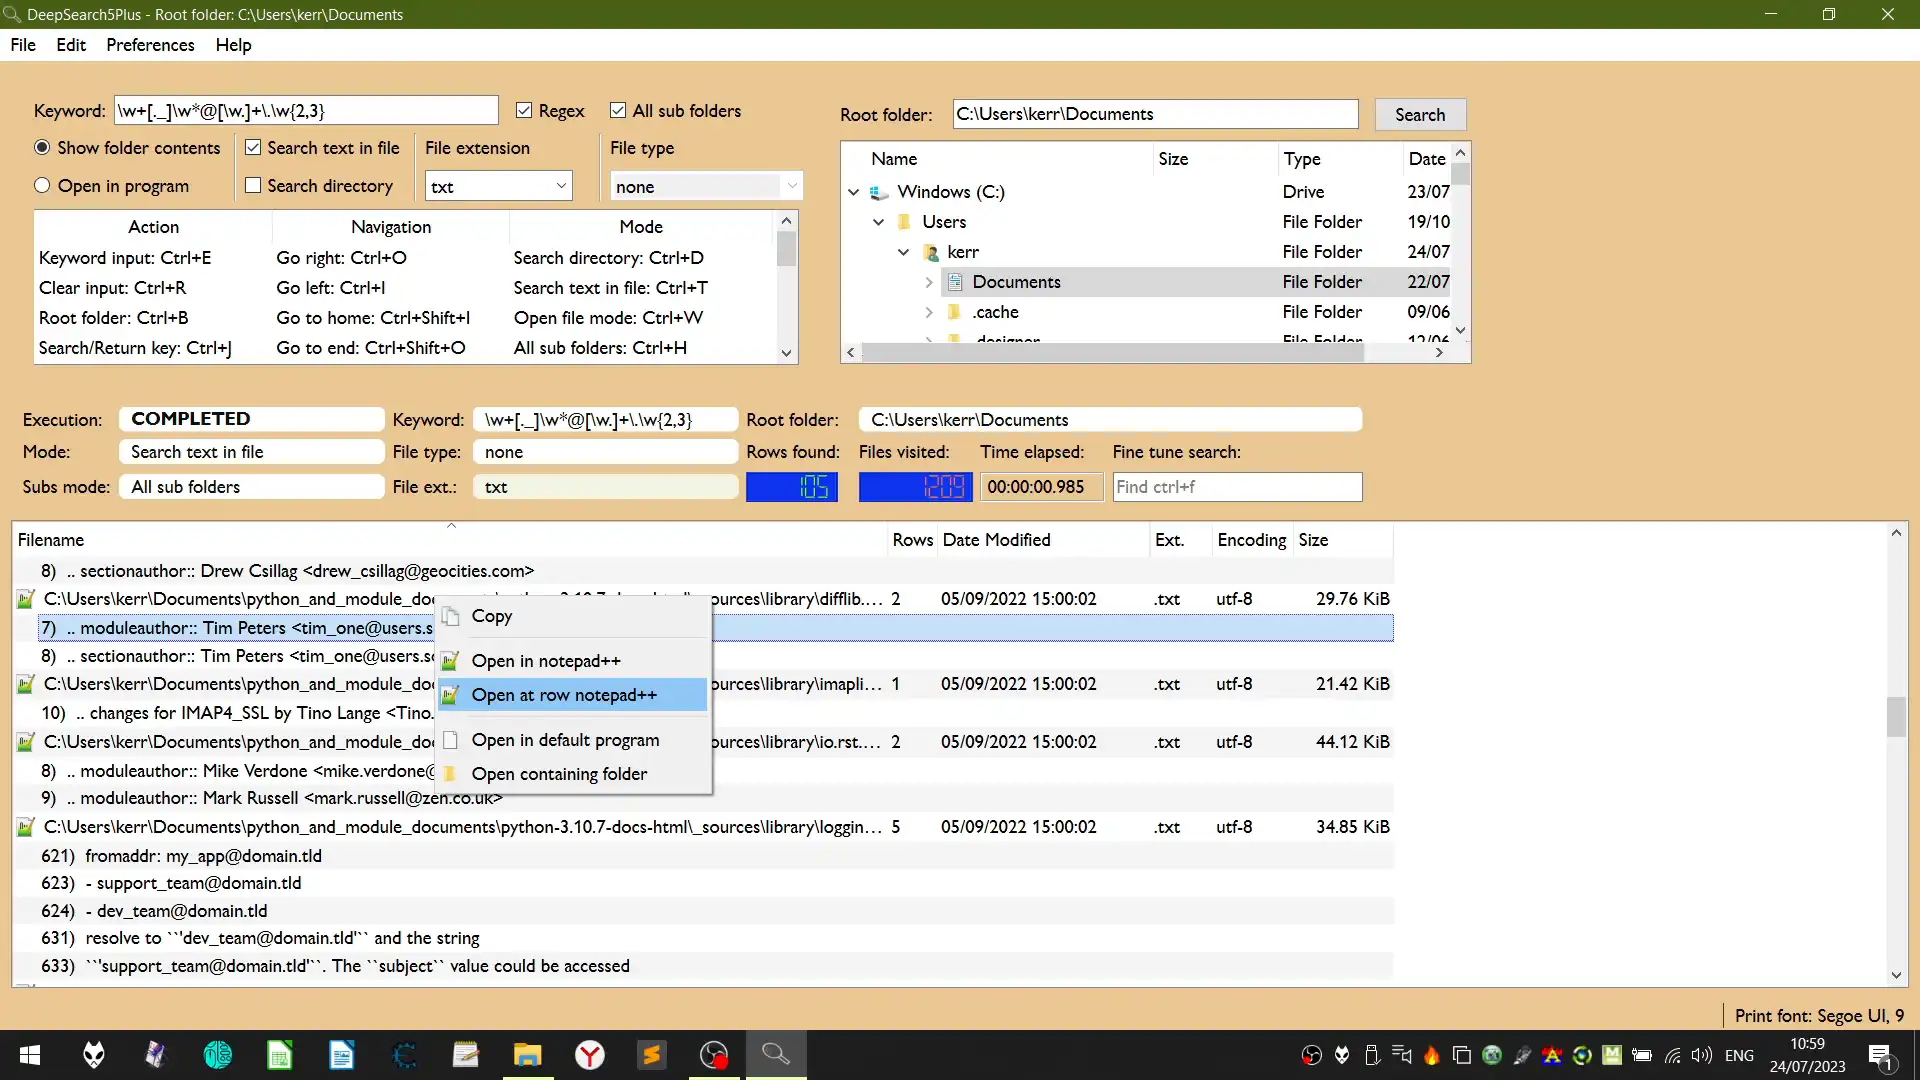The width and height of the screenshot is (1920, 1080).
Task: Choose Open at row notepad++
Action: point(572,695)
